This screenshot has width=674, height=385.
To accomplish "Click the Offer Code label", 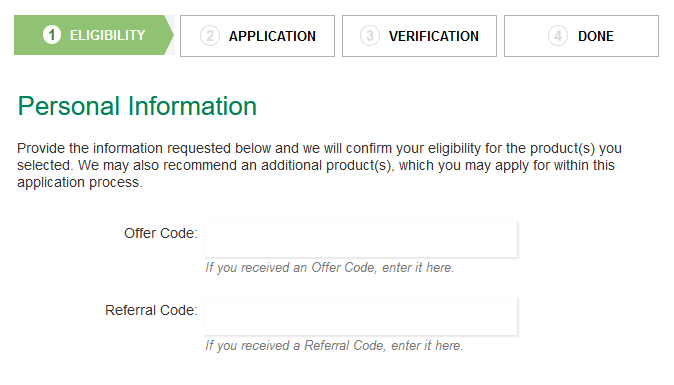I will [x=161, y=233].
